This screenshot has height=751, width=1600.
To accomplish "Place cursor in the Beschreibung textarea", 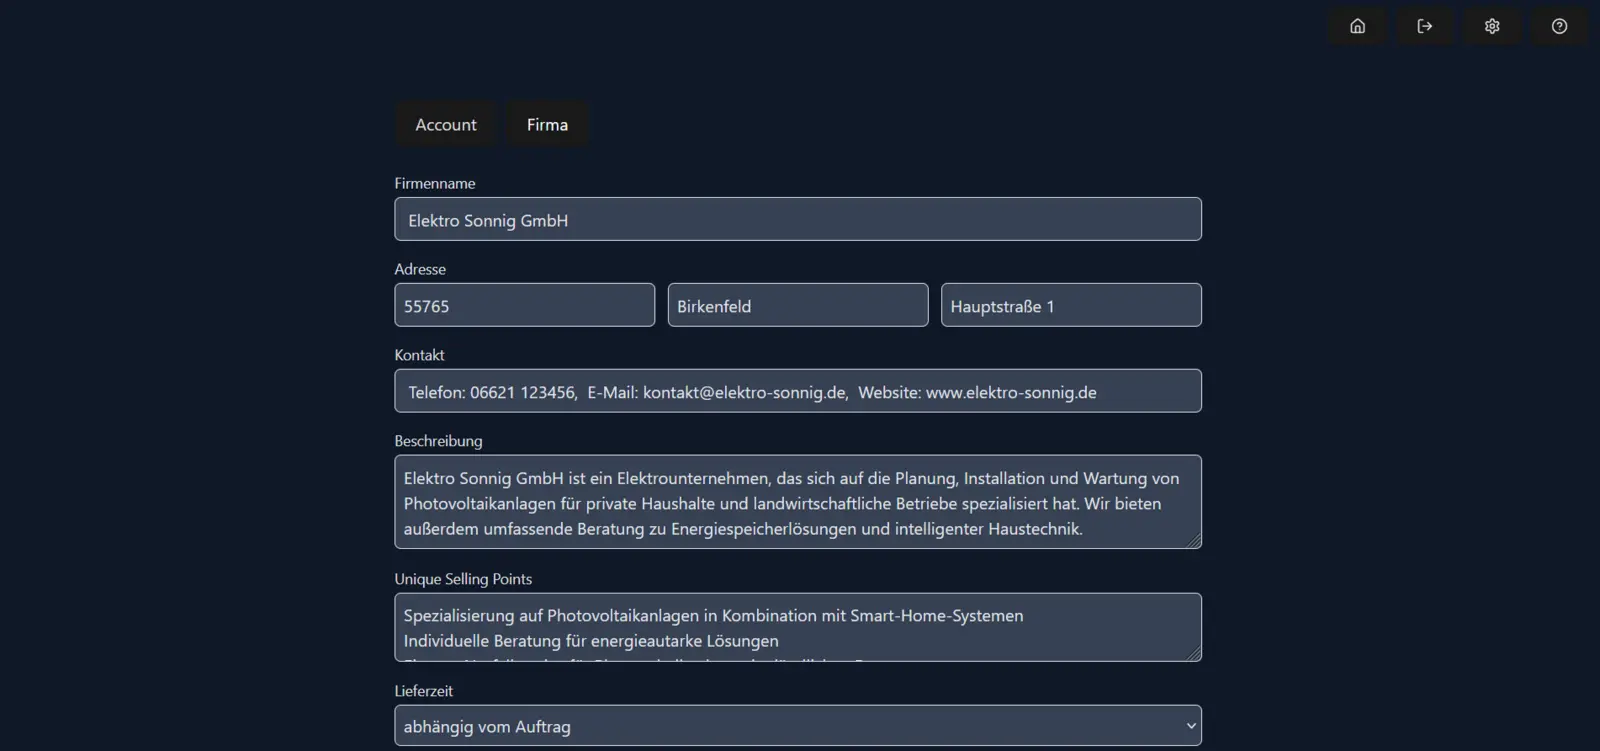I will pos(797,502).
